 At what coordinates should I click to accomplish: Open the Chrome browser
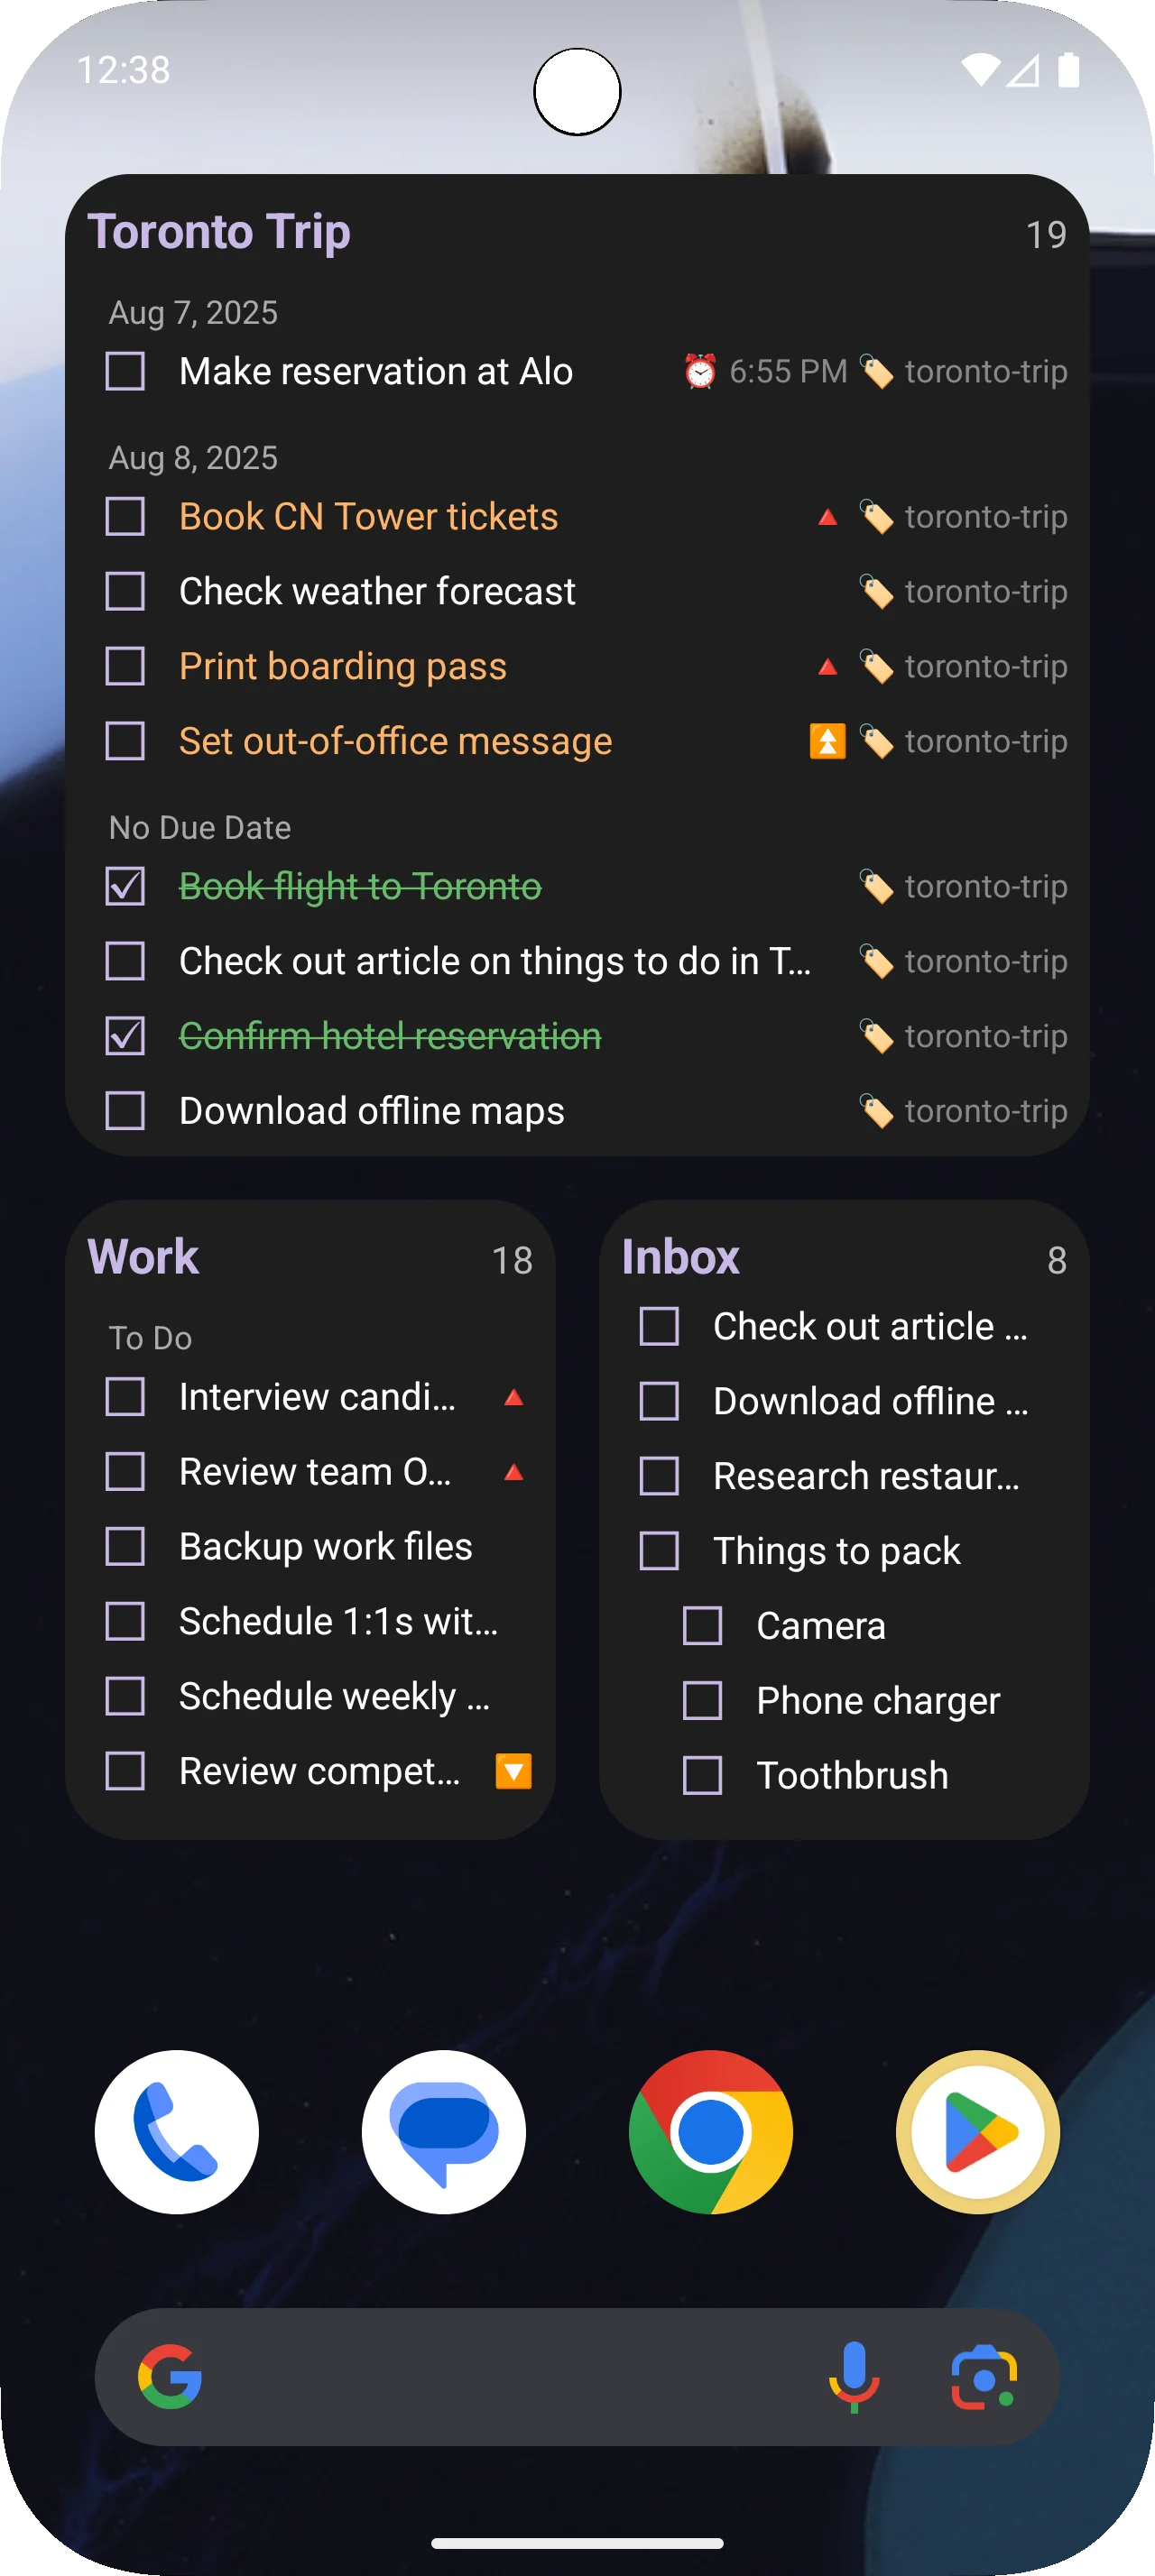pyautogui.click(x=710, y=2131)
